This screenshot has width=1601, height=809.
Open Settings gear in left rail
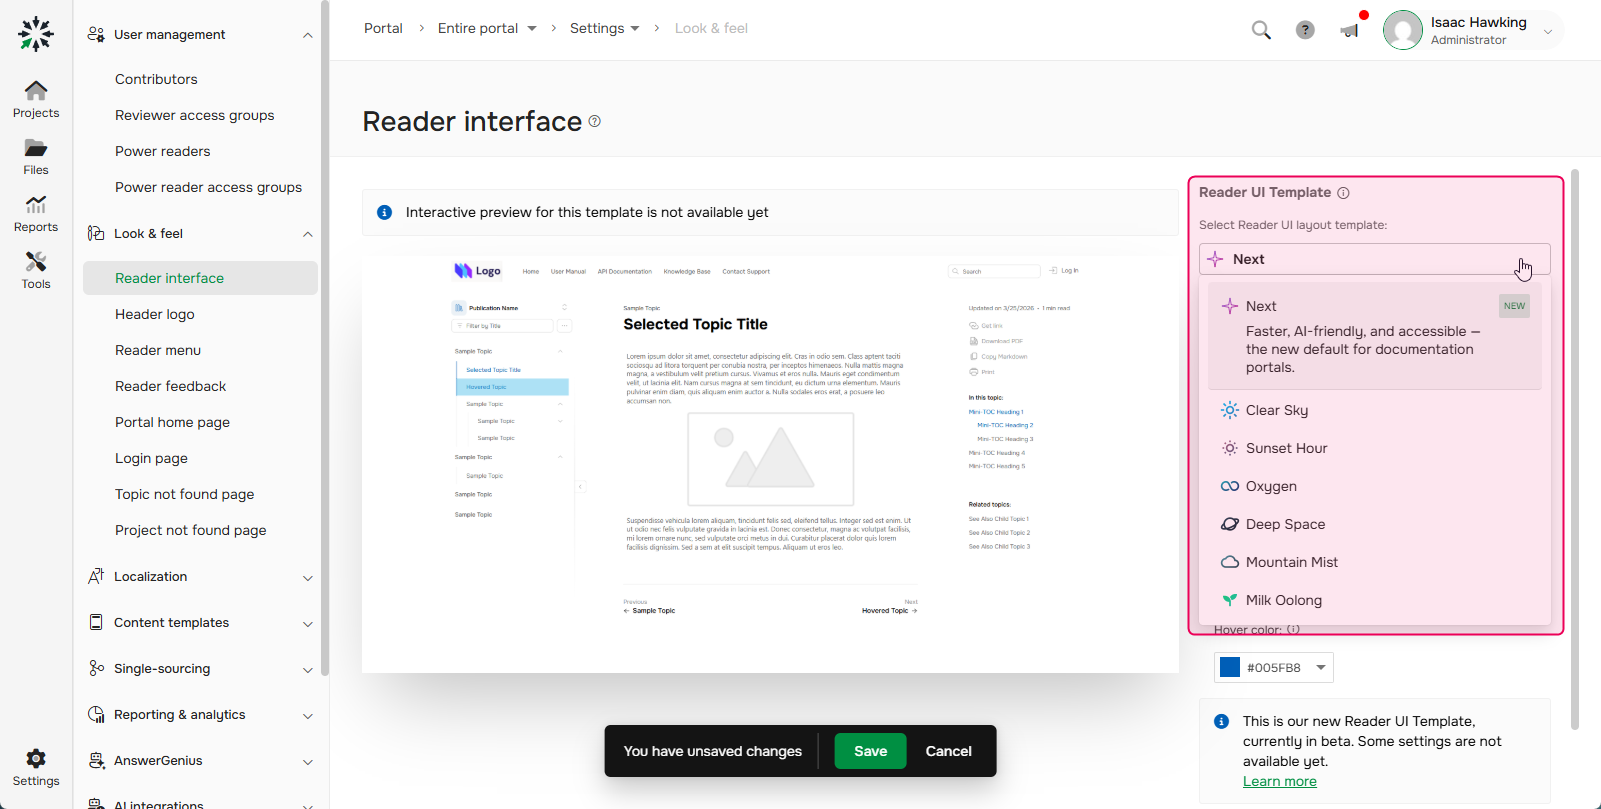[x=36, y=767]
